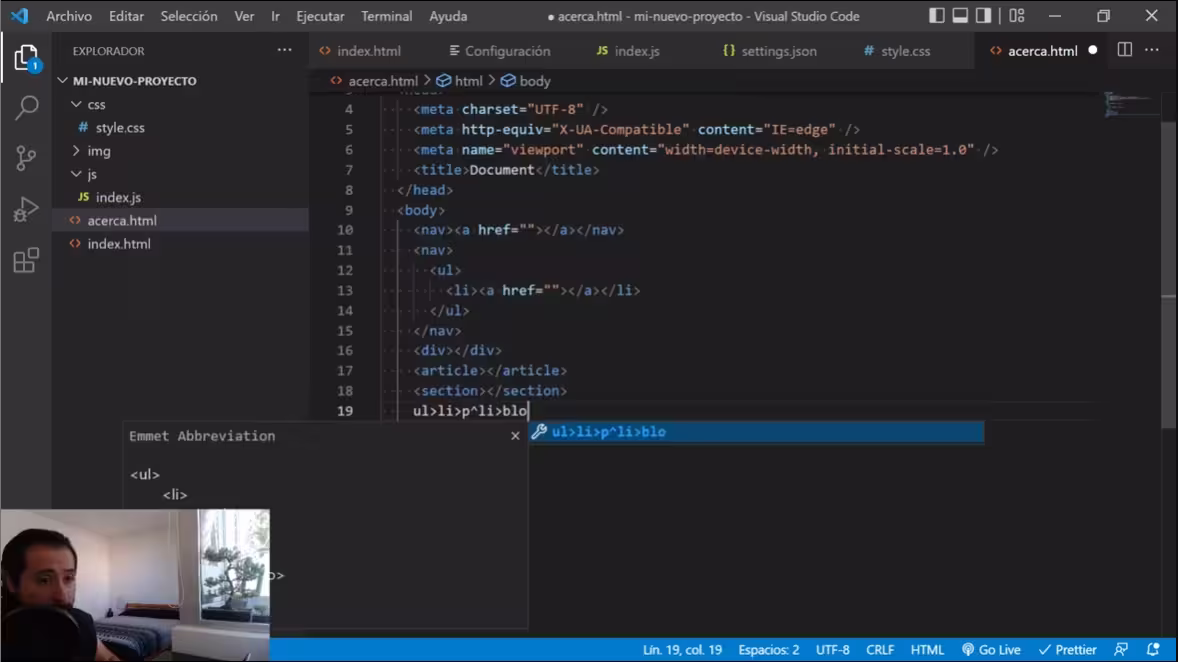The height and width of the screenshot is (662, 1178).
Task: Click Prettier in the status bar
Action: tap(1067, 650)
